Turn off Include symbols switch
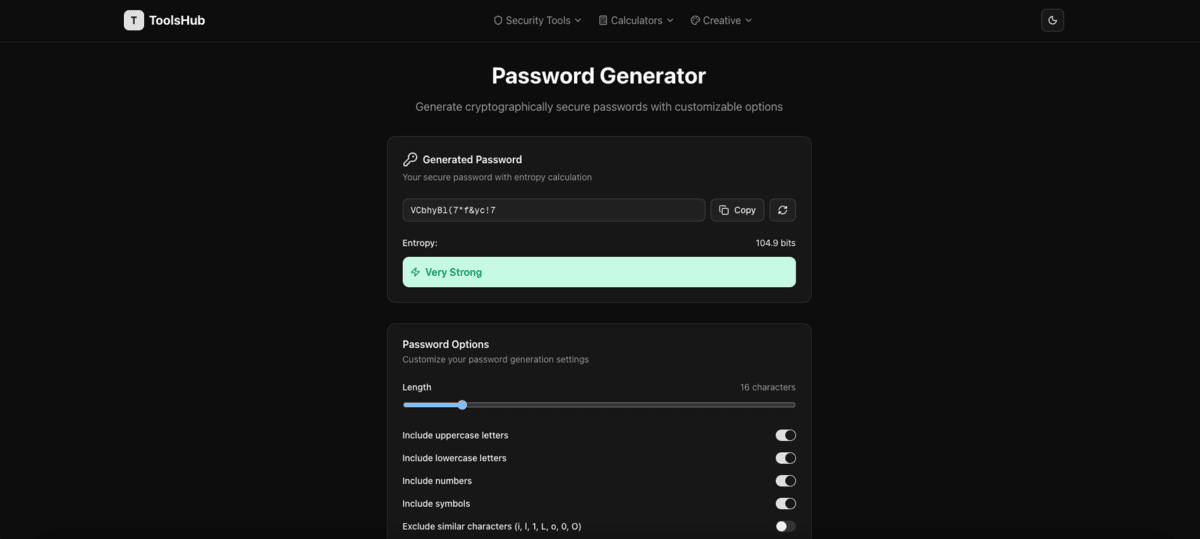This screenshot has width=1200, height=539. [786, 504]
